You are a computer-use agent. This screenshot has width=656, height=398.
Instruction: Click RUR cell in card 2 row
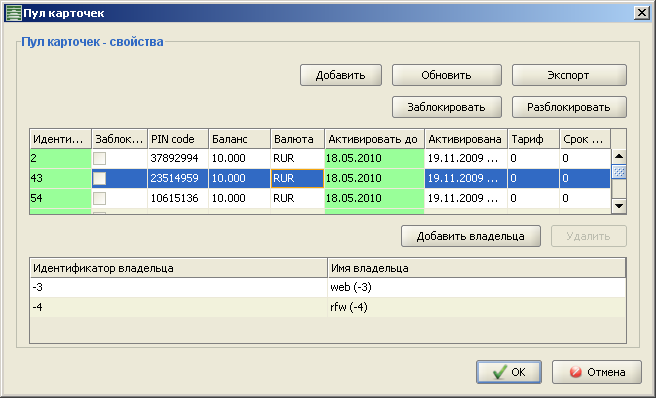coord(297,159)
